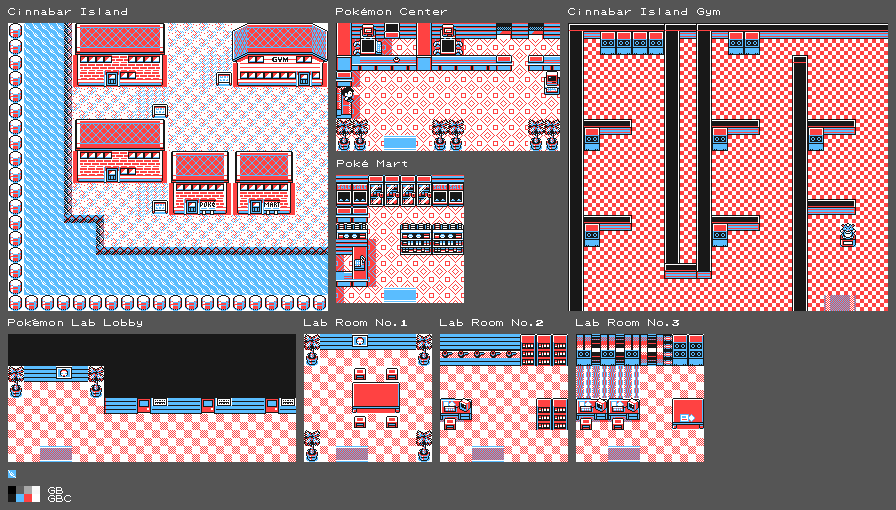Click the 'Lab Room No.1' title
The width and height of the screenshot is (896, 510).
(x=355, y=322)
